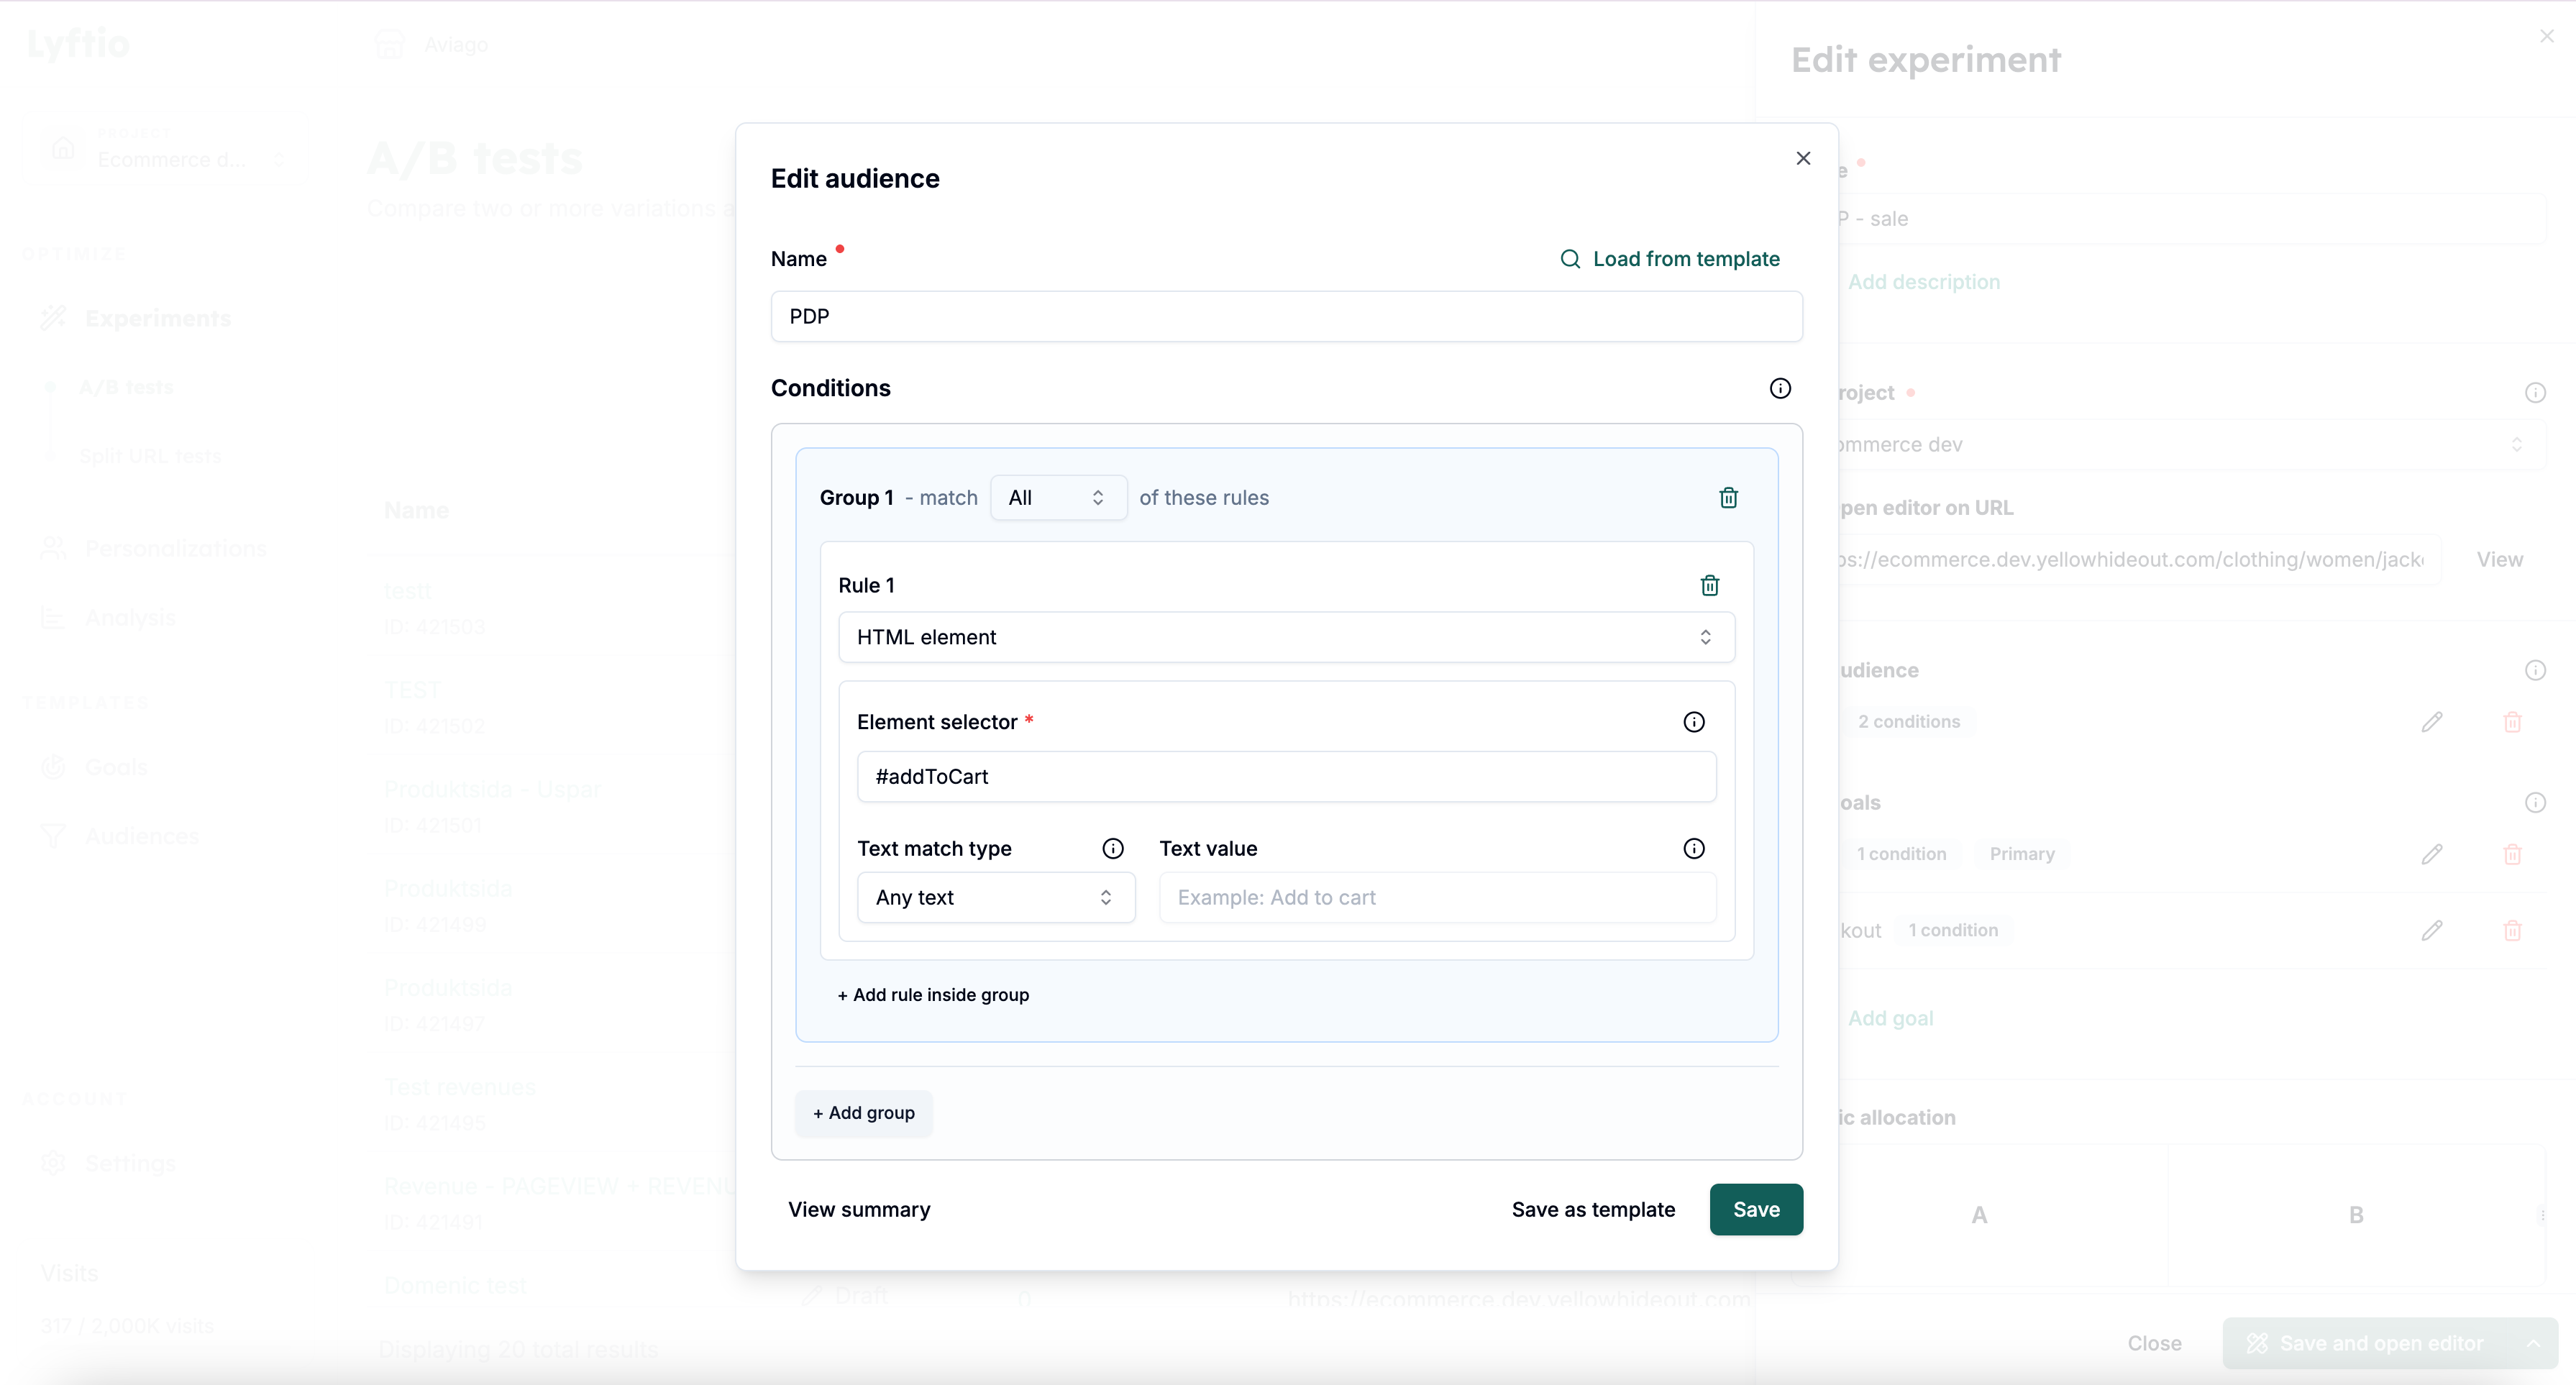This screenshot has height=1385, width=2576.
Task: Click the Project field info icon
Action: (x=2535, y=392)
